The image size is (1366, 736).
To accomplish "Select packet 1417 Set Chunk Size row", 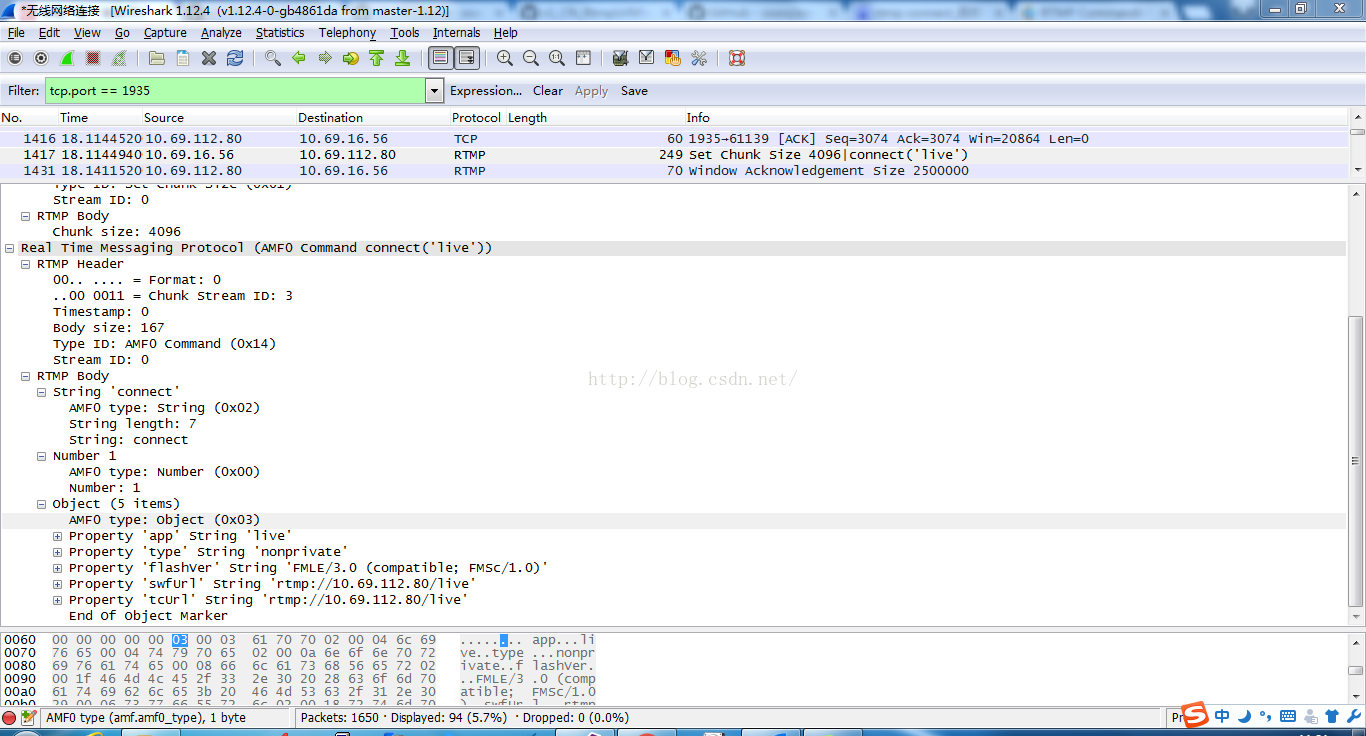I will [674, 155].
